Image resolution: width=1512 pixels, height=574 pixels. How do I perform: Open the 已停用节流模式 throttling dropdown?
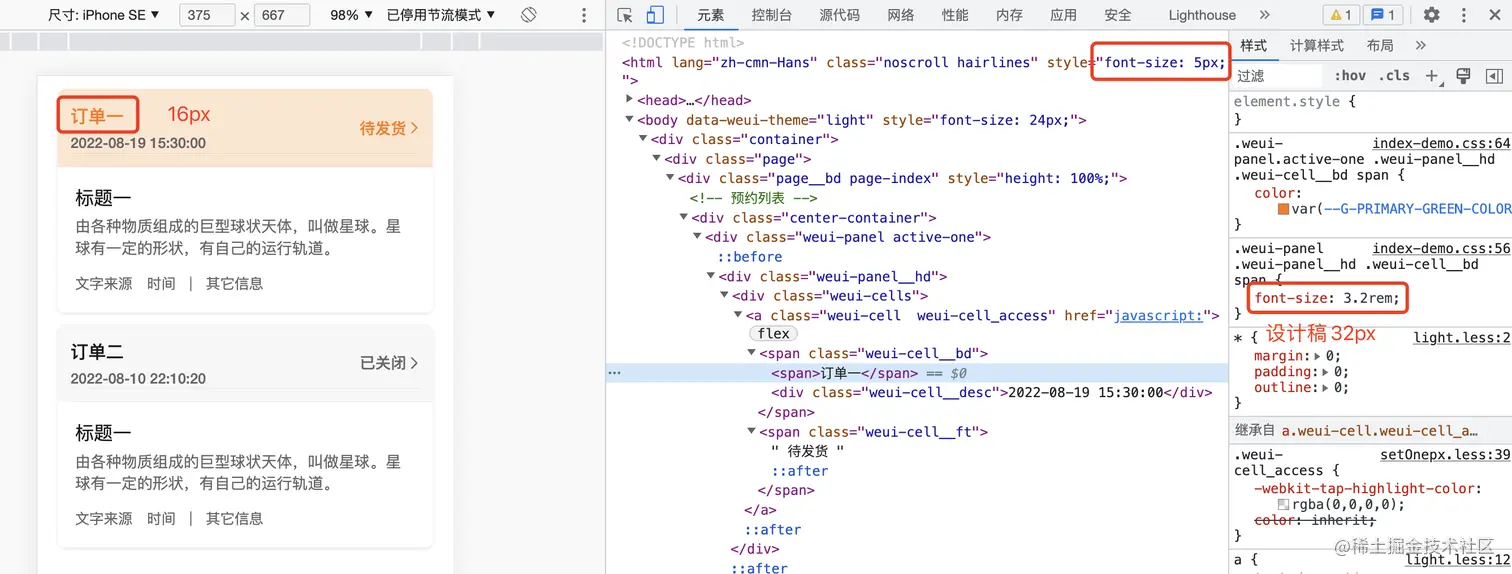(441, 15)
